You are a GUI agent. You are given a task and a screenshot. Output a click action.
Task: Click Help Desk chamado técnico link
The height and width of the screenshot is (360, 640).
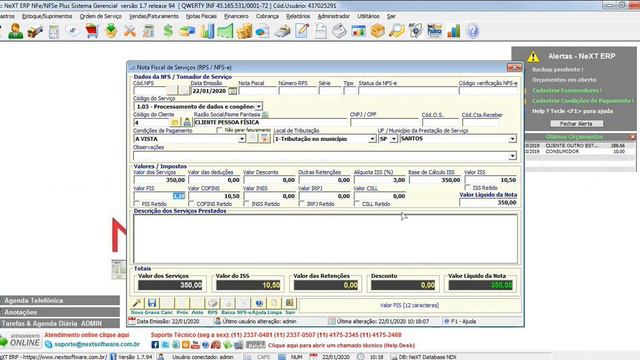(341, 345)
